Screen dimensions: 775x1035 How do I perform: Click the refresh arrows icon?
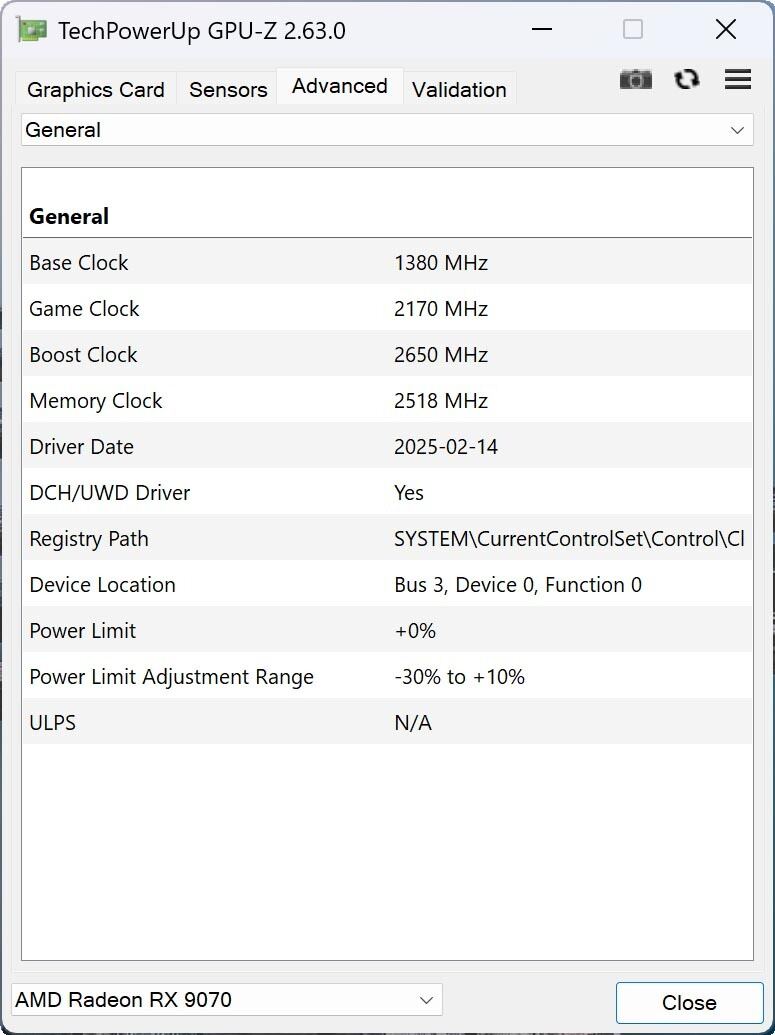click(687, 79)
